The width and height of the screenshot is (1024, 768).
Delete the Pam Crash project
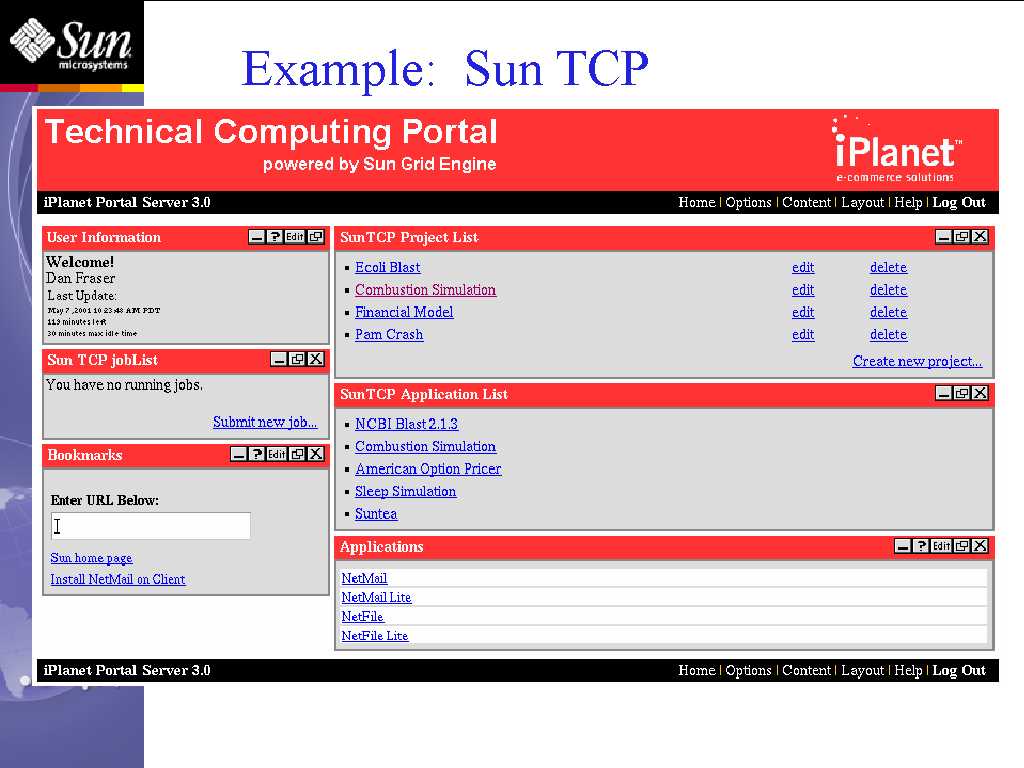[888, 335]
